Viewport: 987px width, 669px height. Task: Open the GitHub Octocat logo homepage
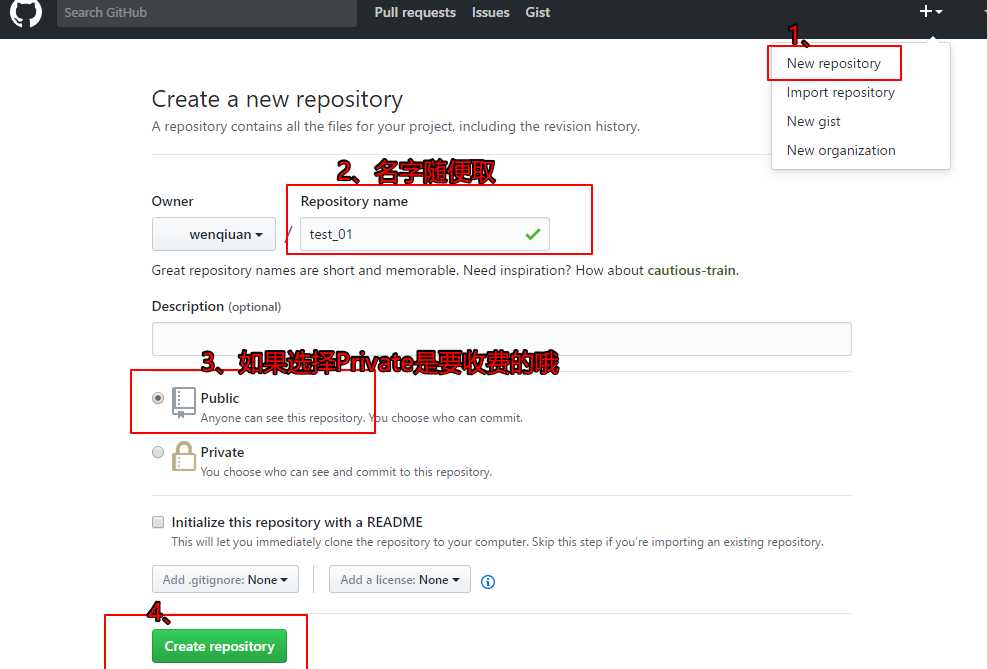click(26, 11)
